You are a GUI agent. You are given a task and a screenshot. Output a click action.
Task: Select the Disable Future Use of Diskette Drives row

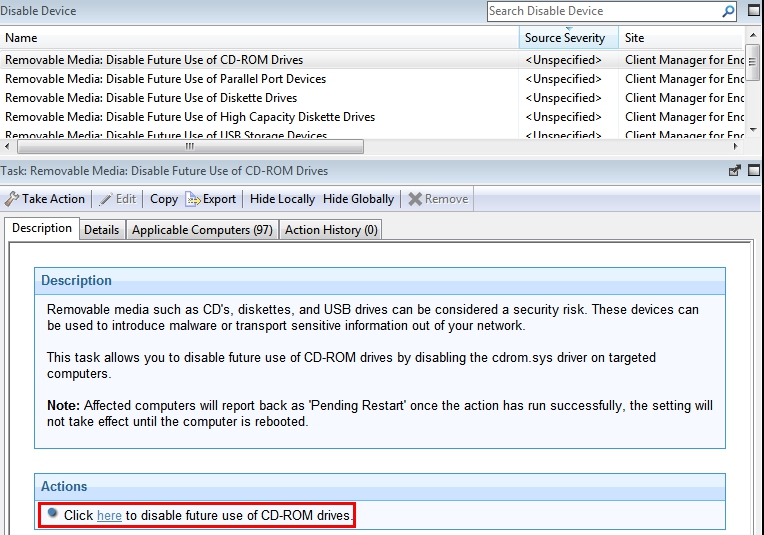[372, 97]
